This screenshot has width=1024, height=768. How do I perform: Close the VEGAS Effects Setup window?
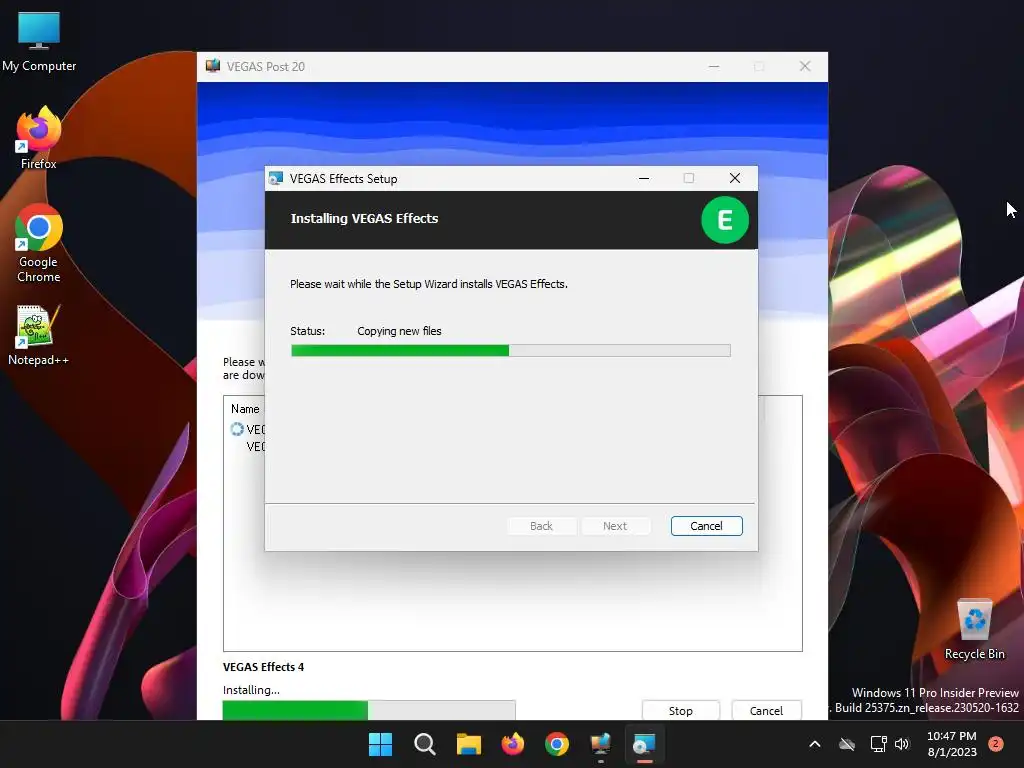pyautogui.click(x=735, y=178)
